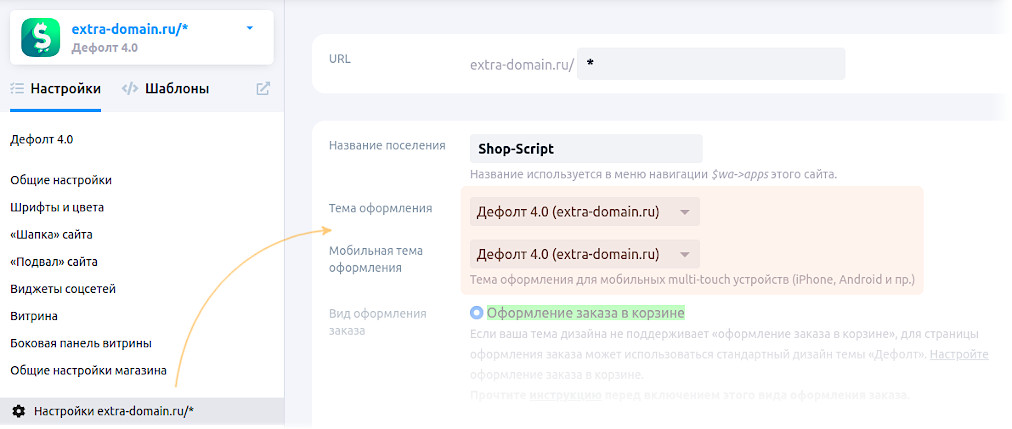
Task: Open the external link icon beside Шаблоны
Action: (263, 88)
